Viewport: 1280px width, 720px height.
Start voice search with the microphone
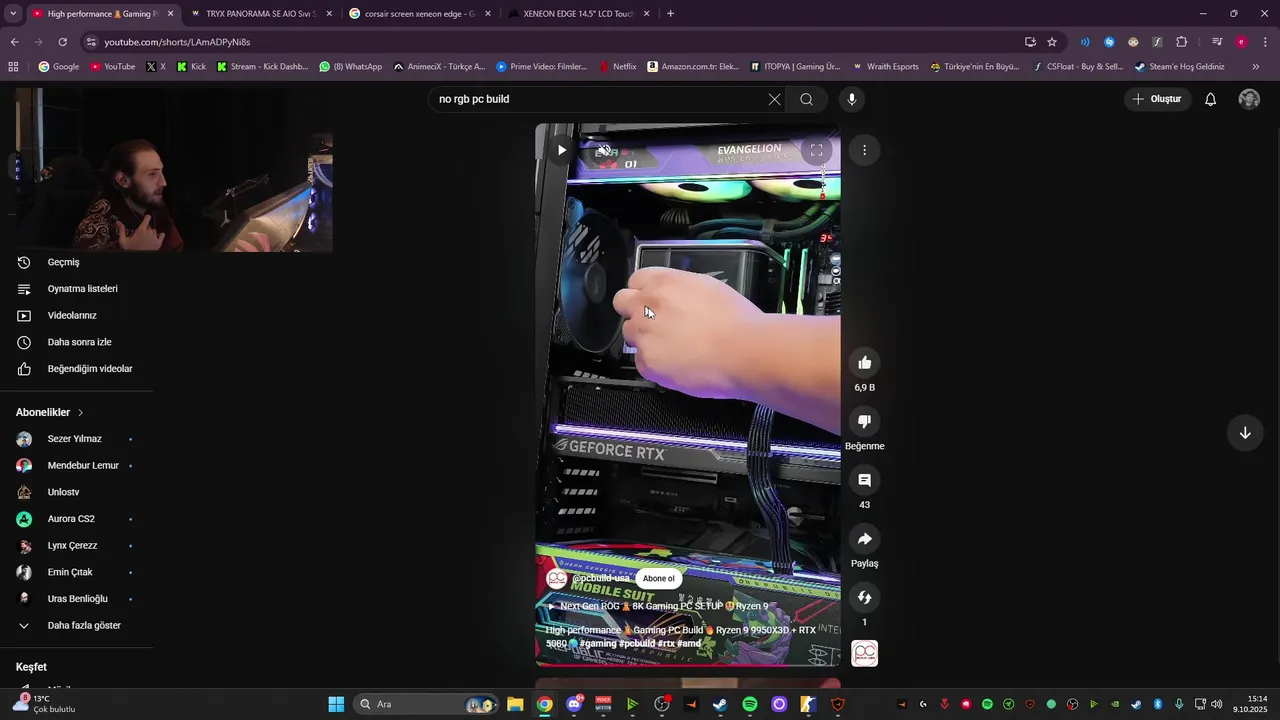pos(852,99)
